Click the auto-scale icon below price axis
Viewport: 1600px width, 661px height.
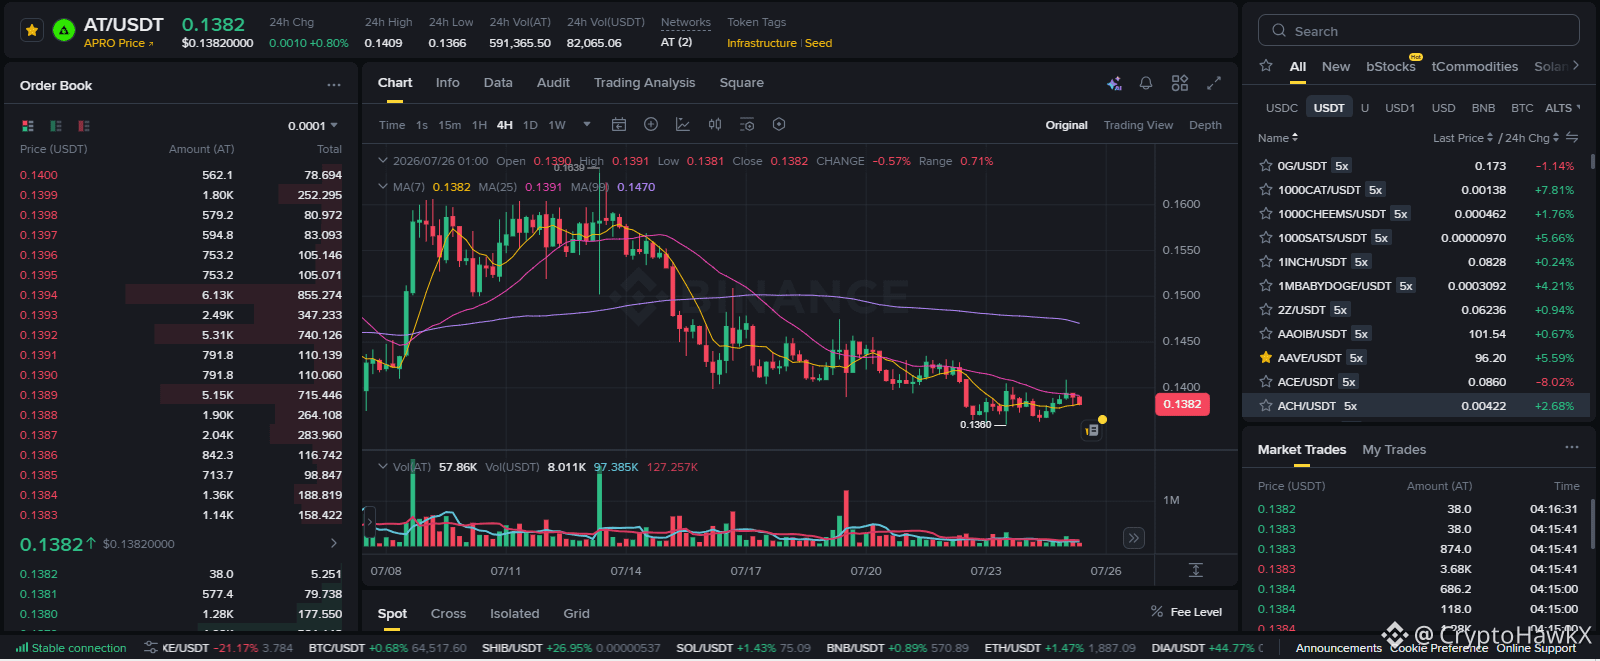(x=1195, y=570)
